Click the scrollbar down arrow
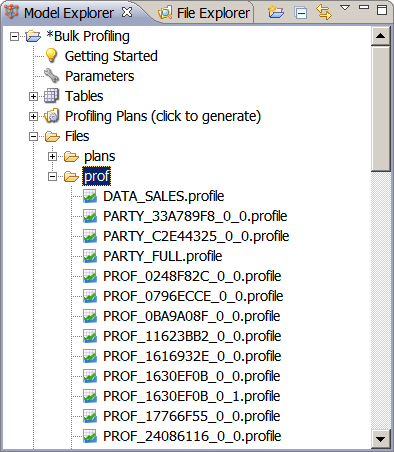Viewport: 394px width, 452px height. coord(380,438)
